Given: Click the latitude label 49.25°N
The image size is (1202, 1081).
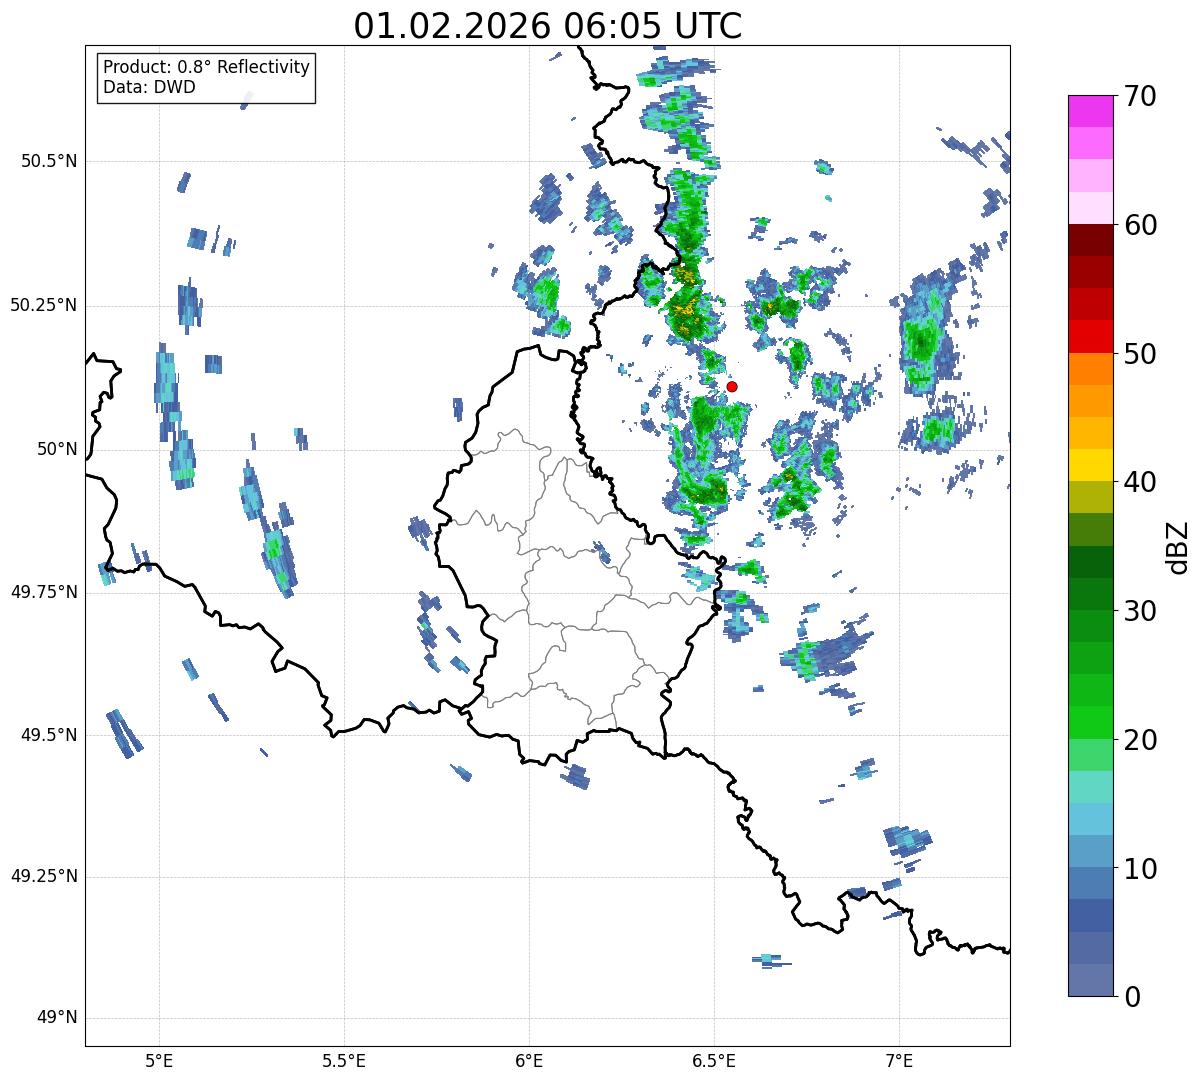Looking at the screenshot, I should point(43,876).
